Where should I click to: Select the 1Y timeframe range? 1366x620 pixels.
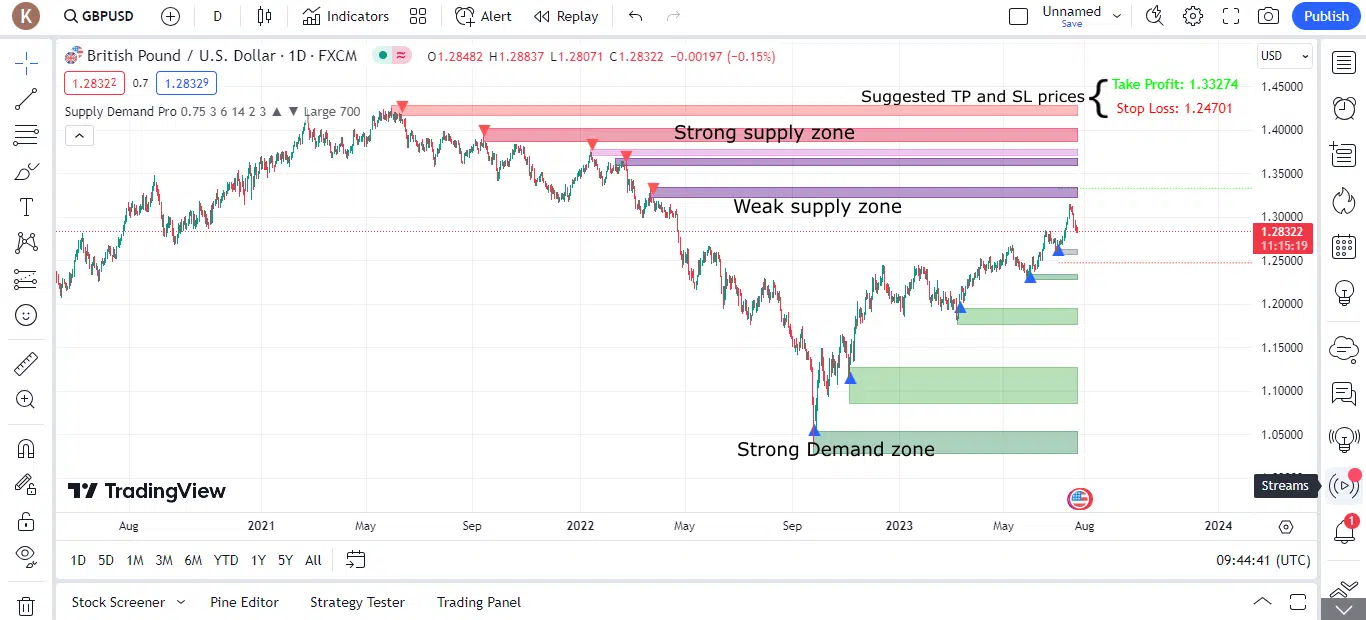(x=257, y=560)
